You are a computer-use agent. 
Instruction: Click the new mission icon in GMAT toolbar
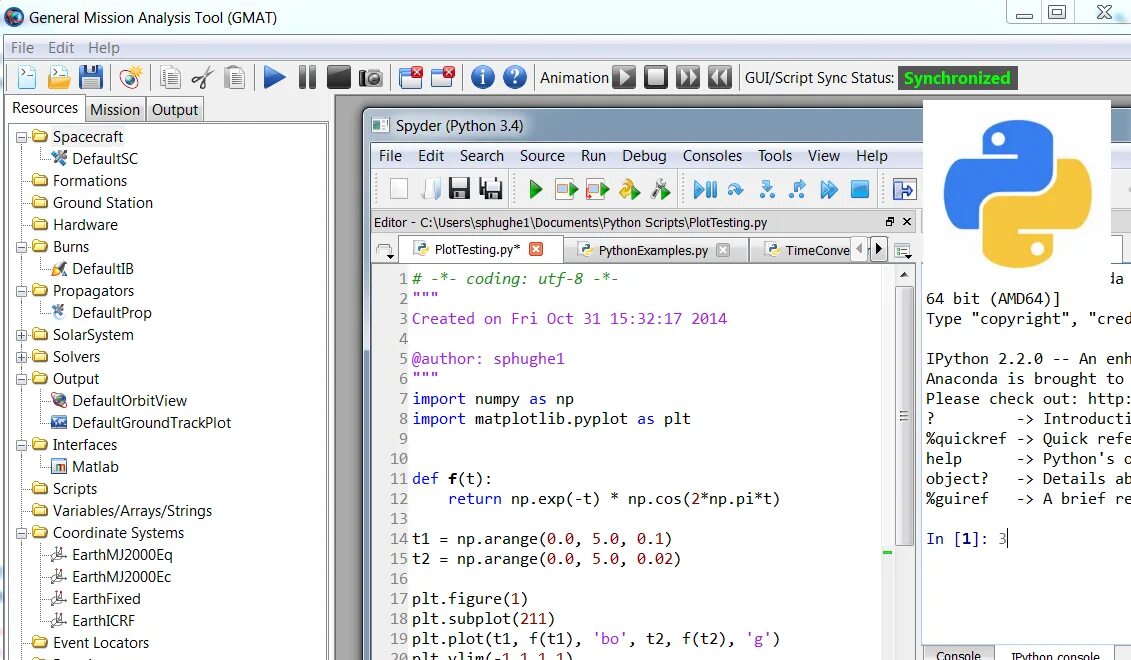click(x=131, y=77)
